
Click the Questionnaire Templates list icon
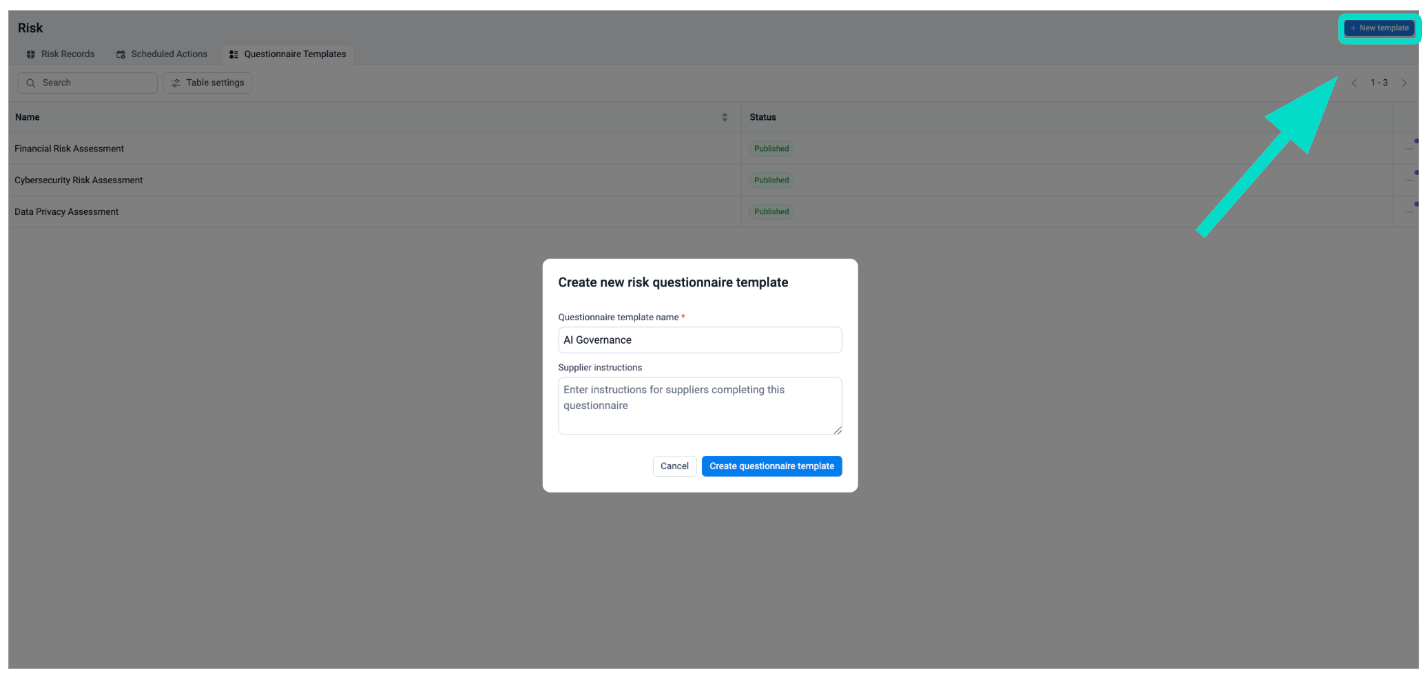[x=234, y=54]
